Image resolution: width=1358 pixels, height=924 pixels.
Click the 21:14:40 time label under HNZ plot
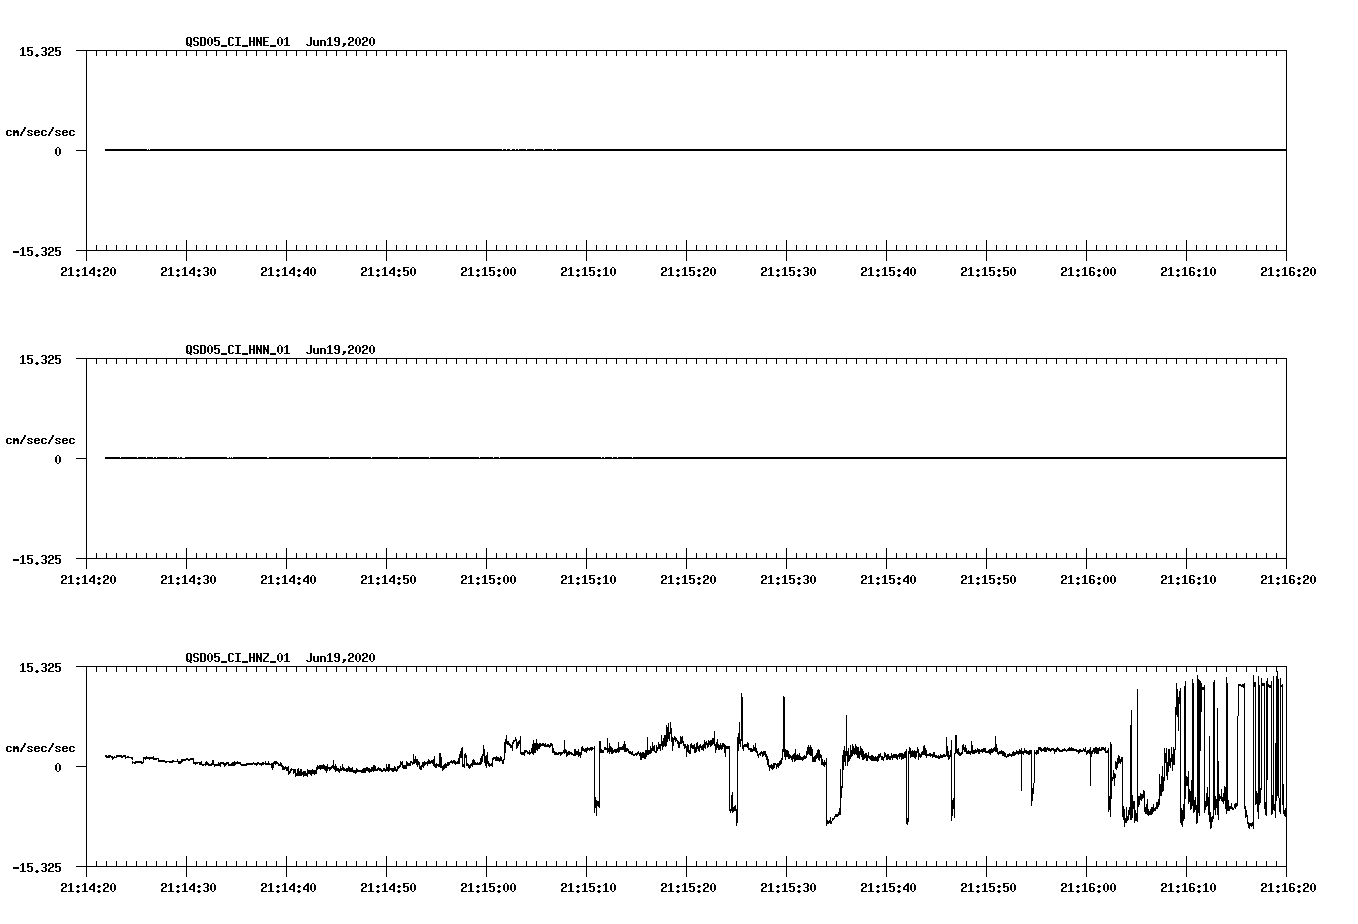[x=288, y=887]
